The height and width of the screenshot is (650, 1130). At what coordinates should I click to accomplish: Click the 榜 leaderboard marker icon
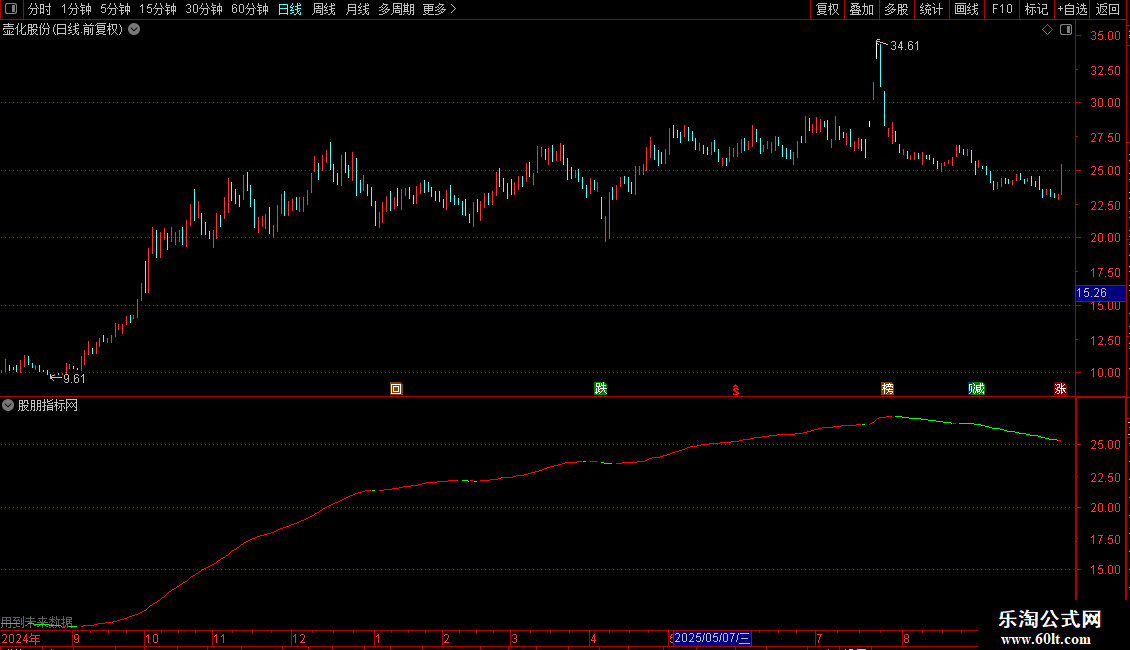click(887, 388)
